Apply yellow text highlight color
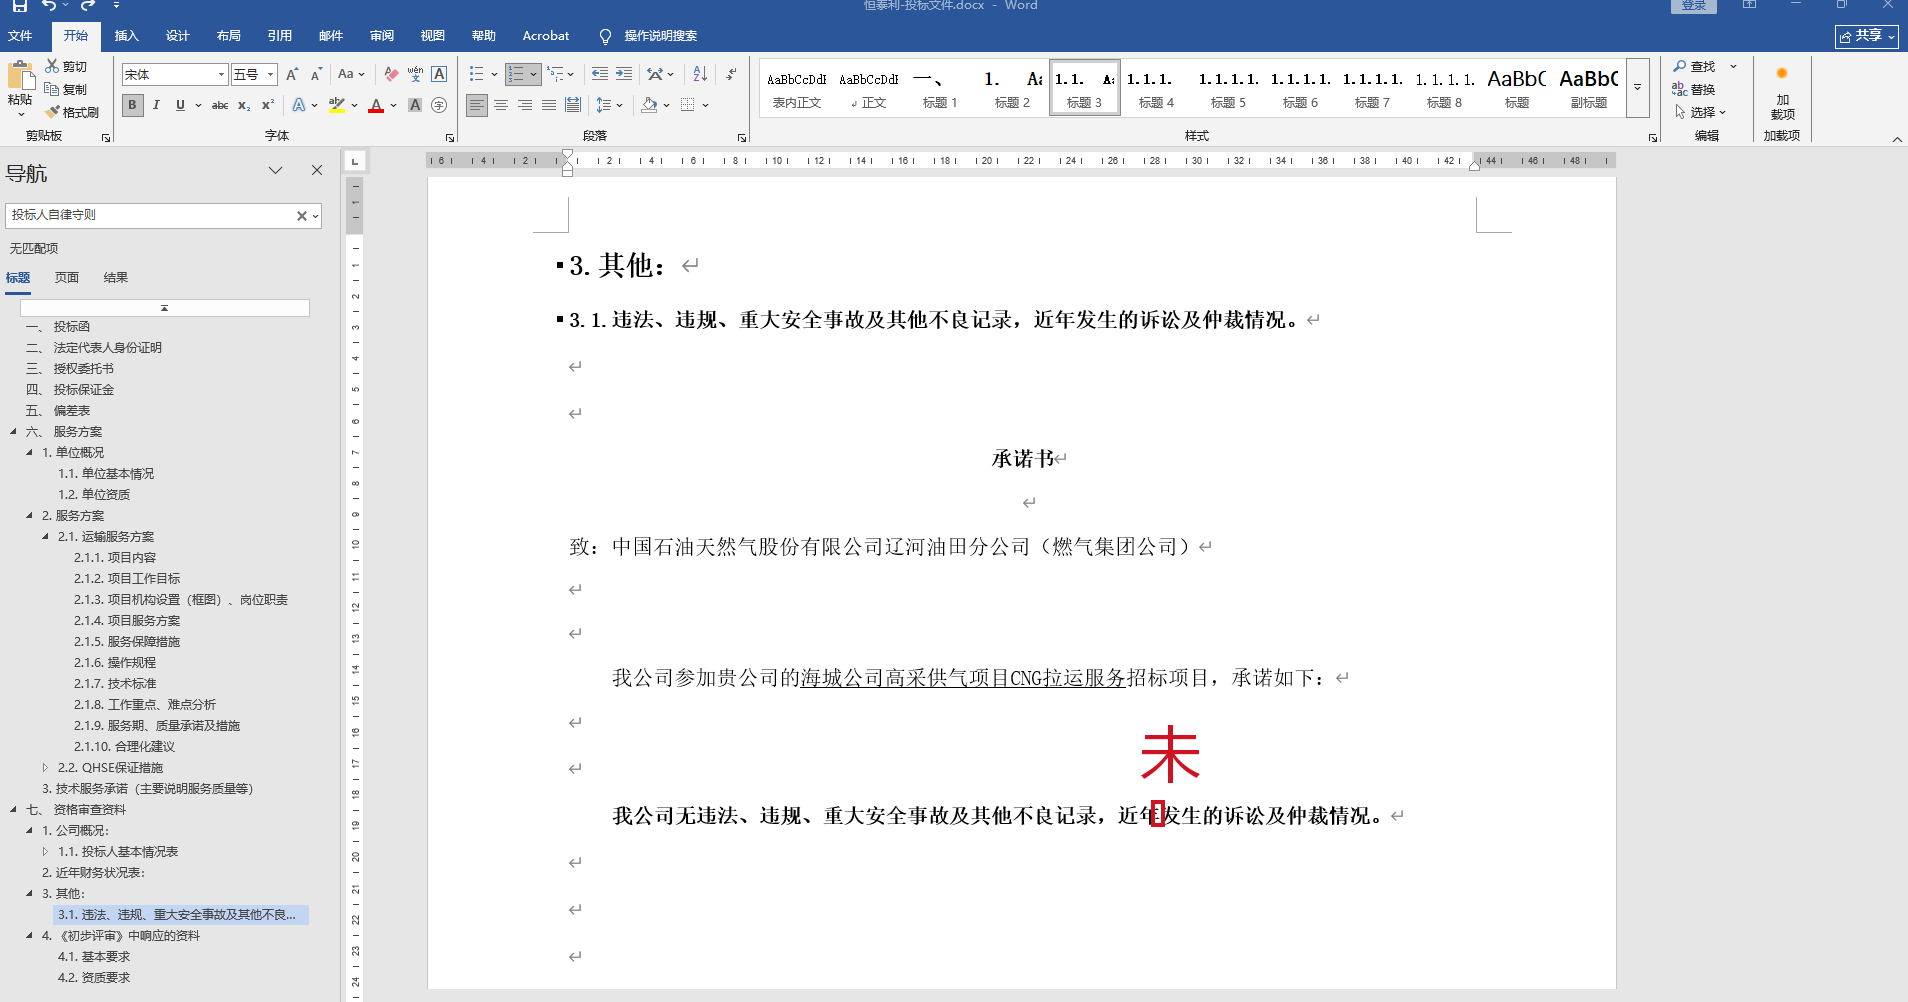This screenshot has width=1908, height=1002. [x=337, y=105]
